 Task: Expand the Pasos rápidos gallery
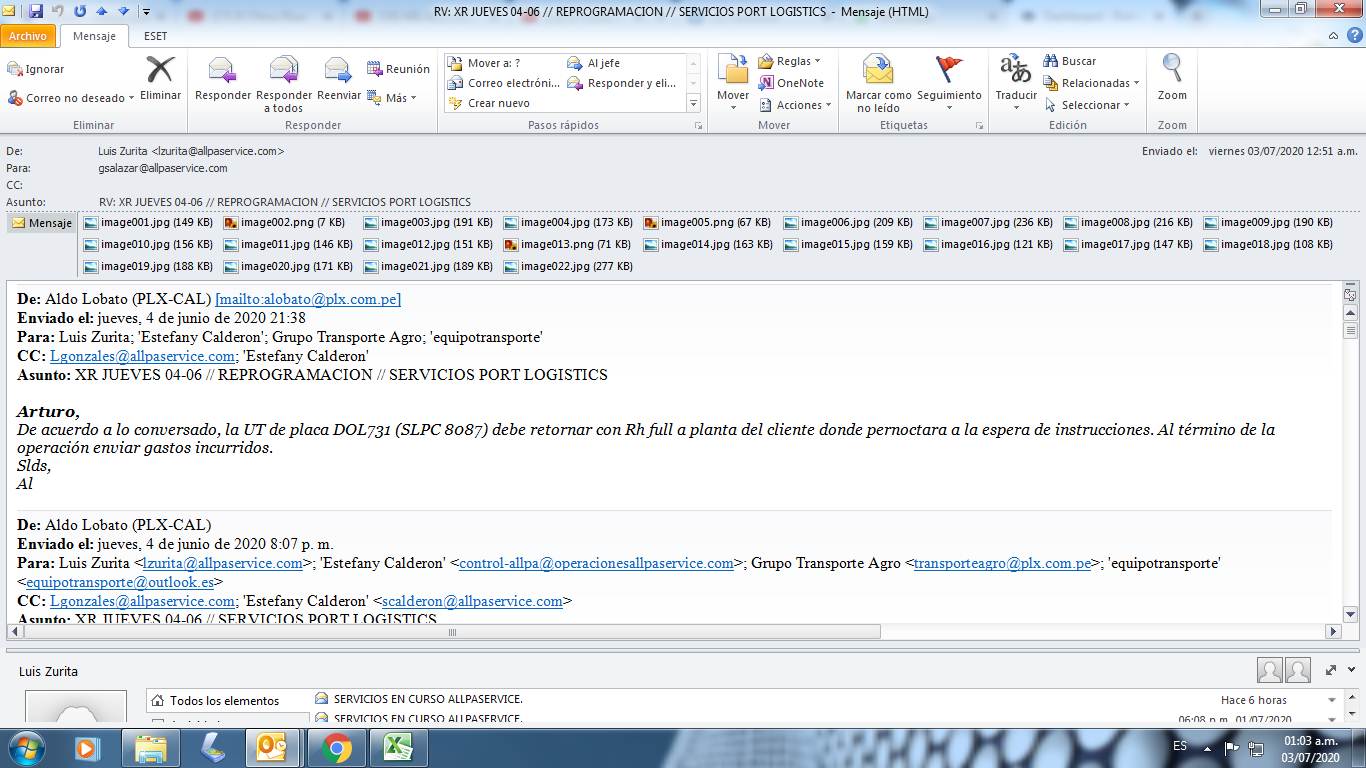click(693, 103)
